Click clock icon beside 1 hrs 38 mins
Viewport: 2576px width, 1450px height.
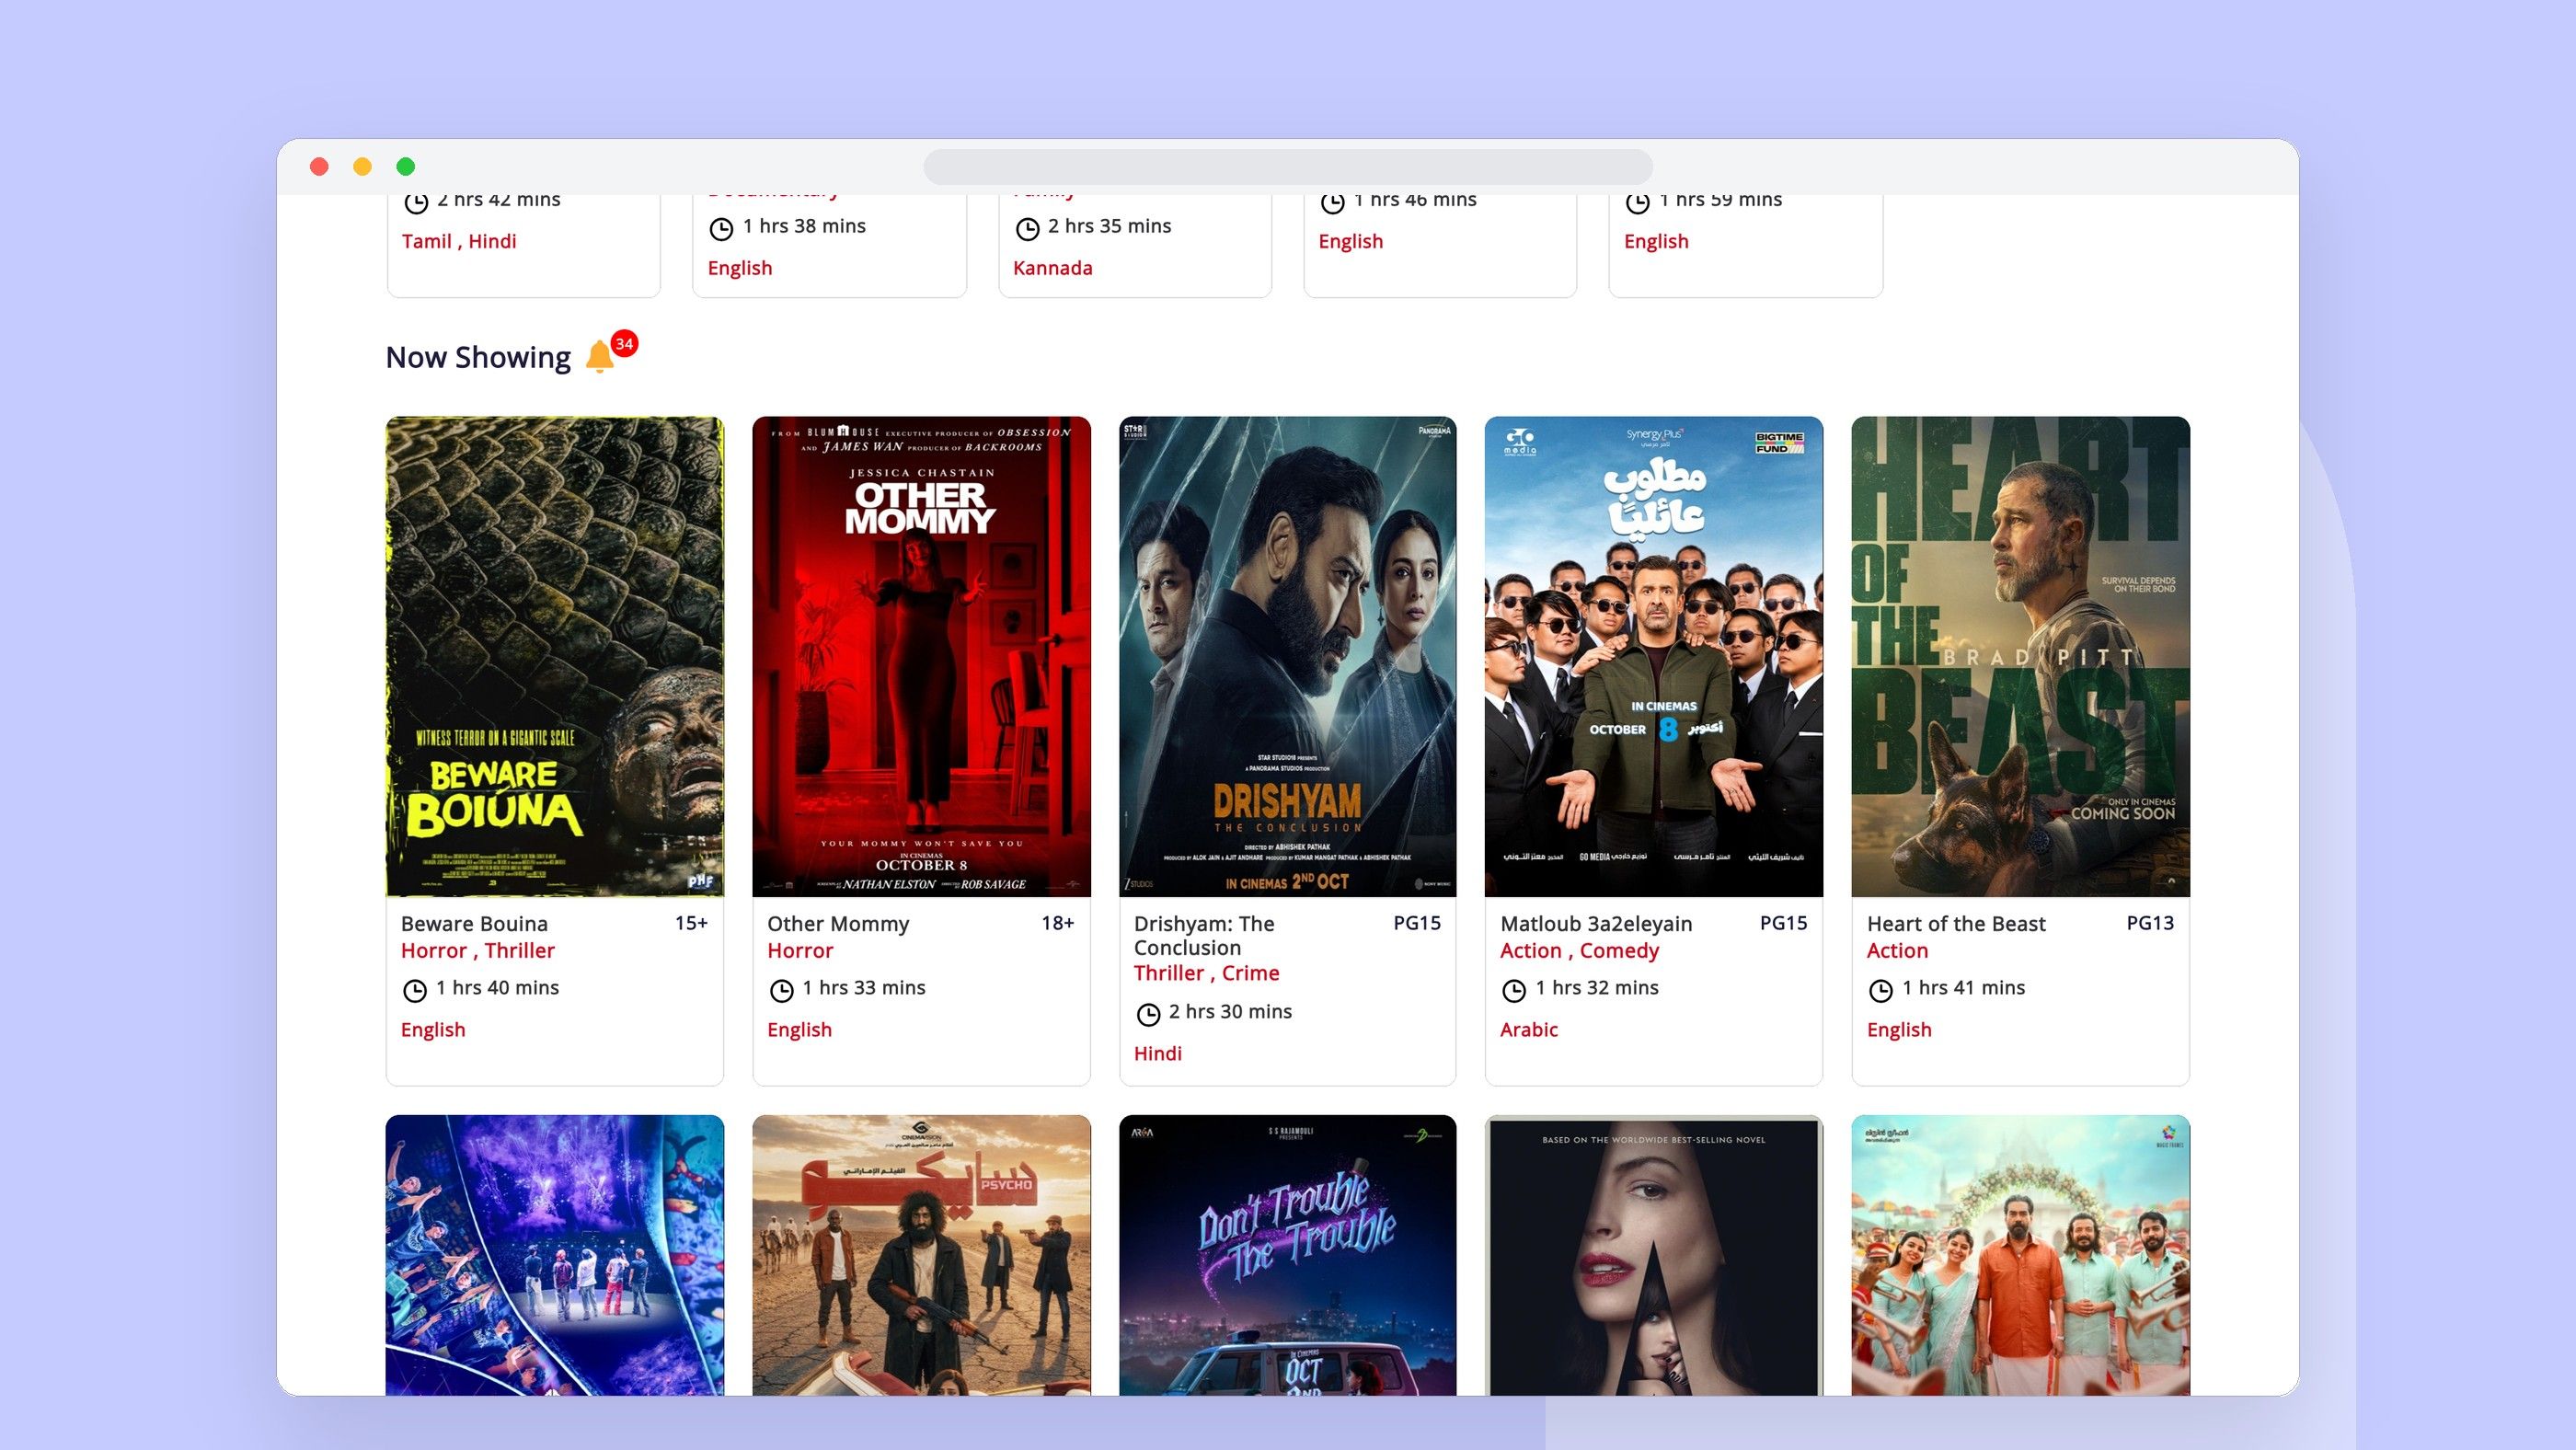coord(721,228)
